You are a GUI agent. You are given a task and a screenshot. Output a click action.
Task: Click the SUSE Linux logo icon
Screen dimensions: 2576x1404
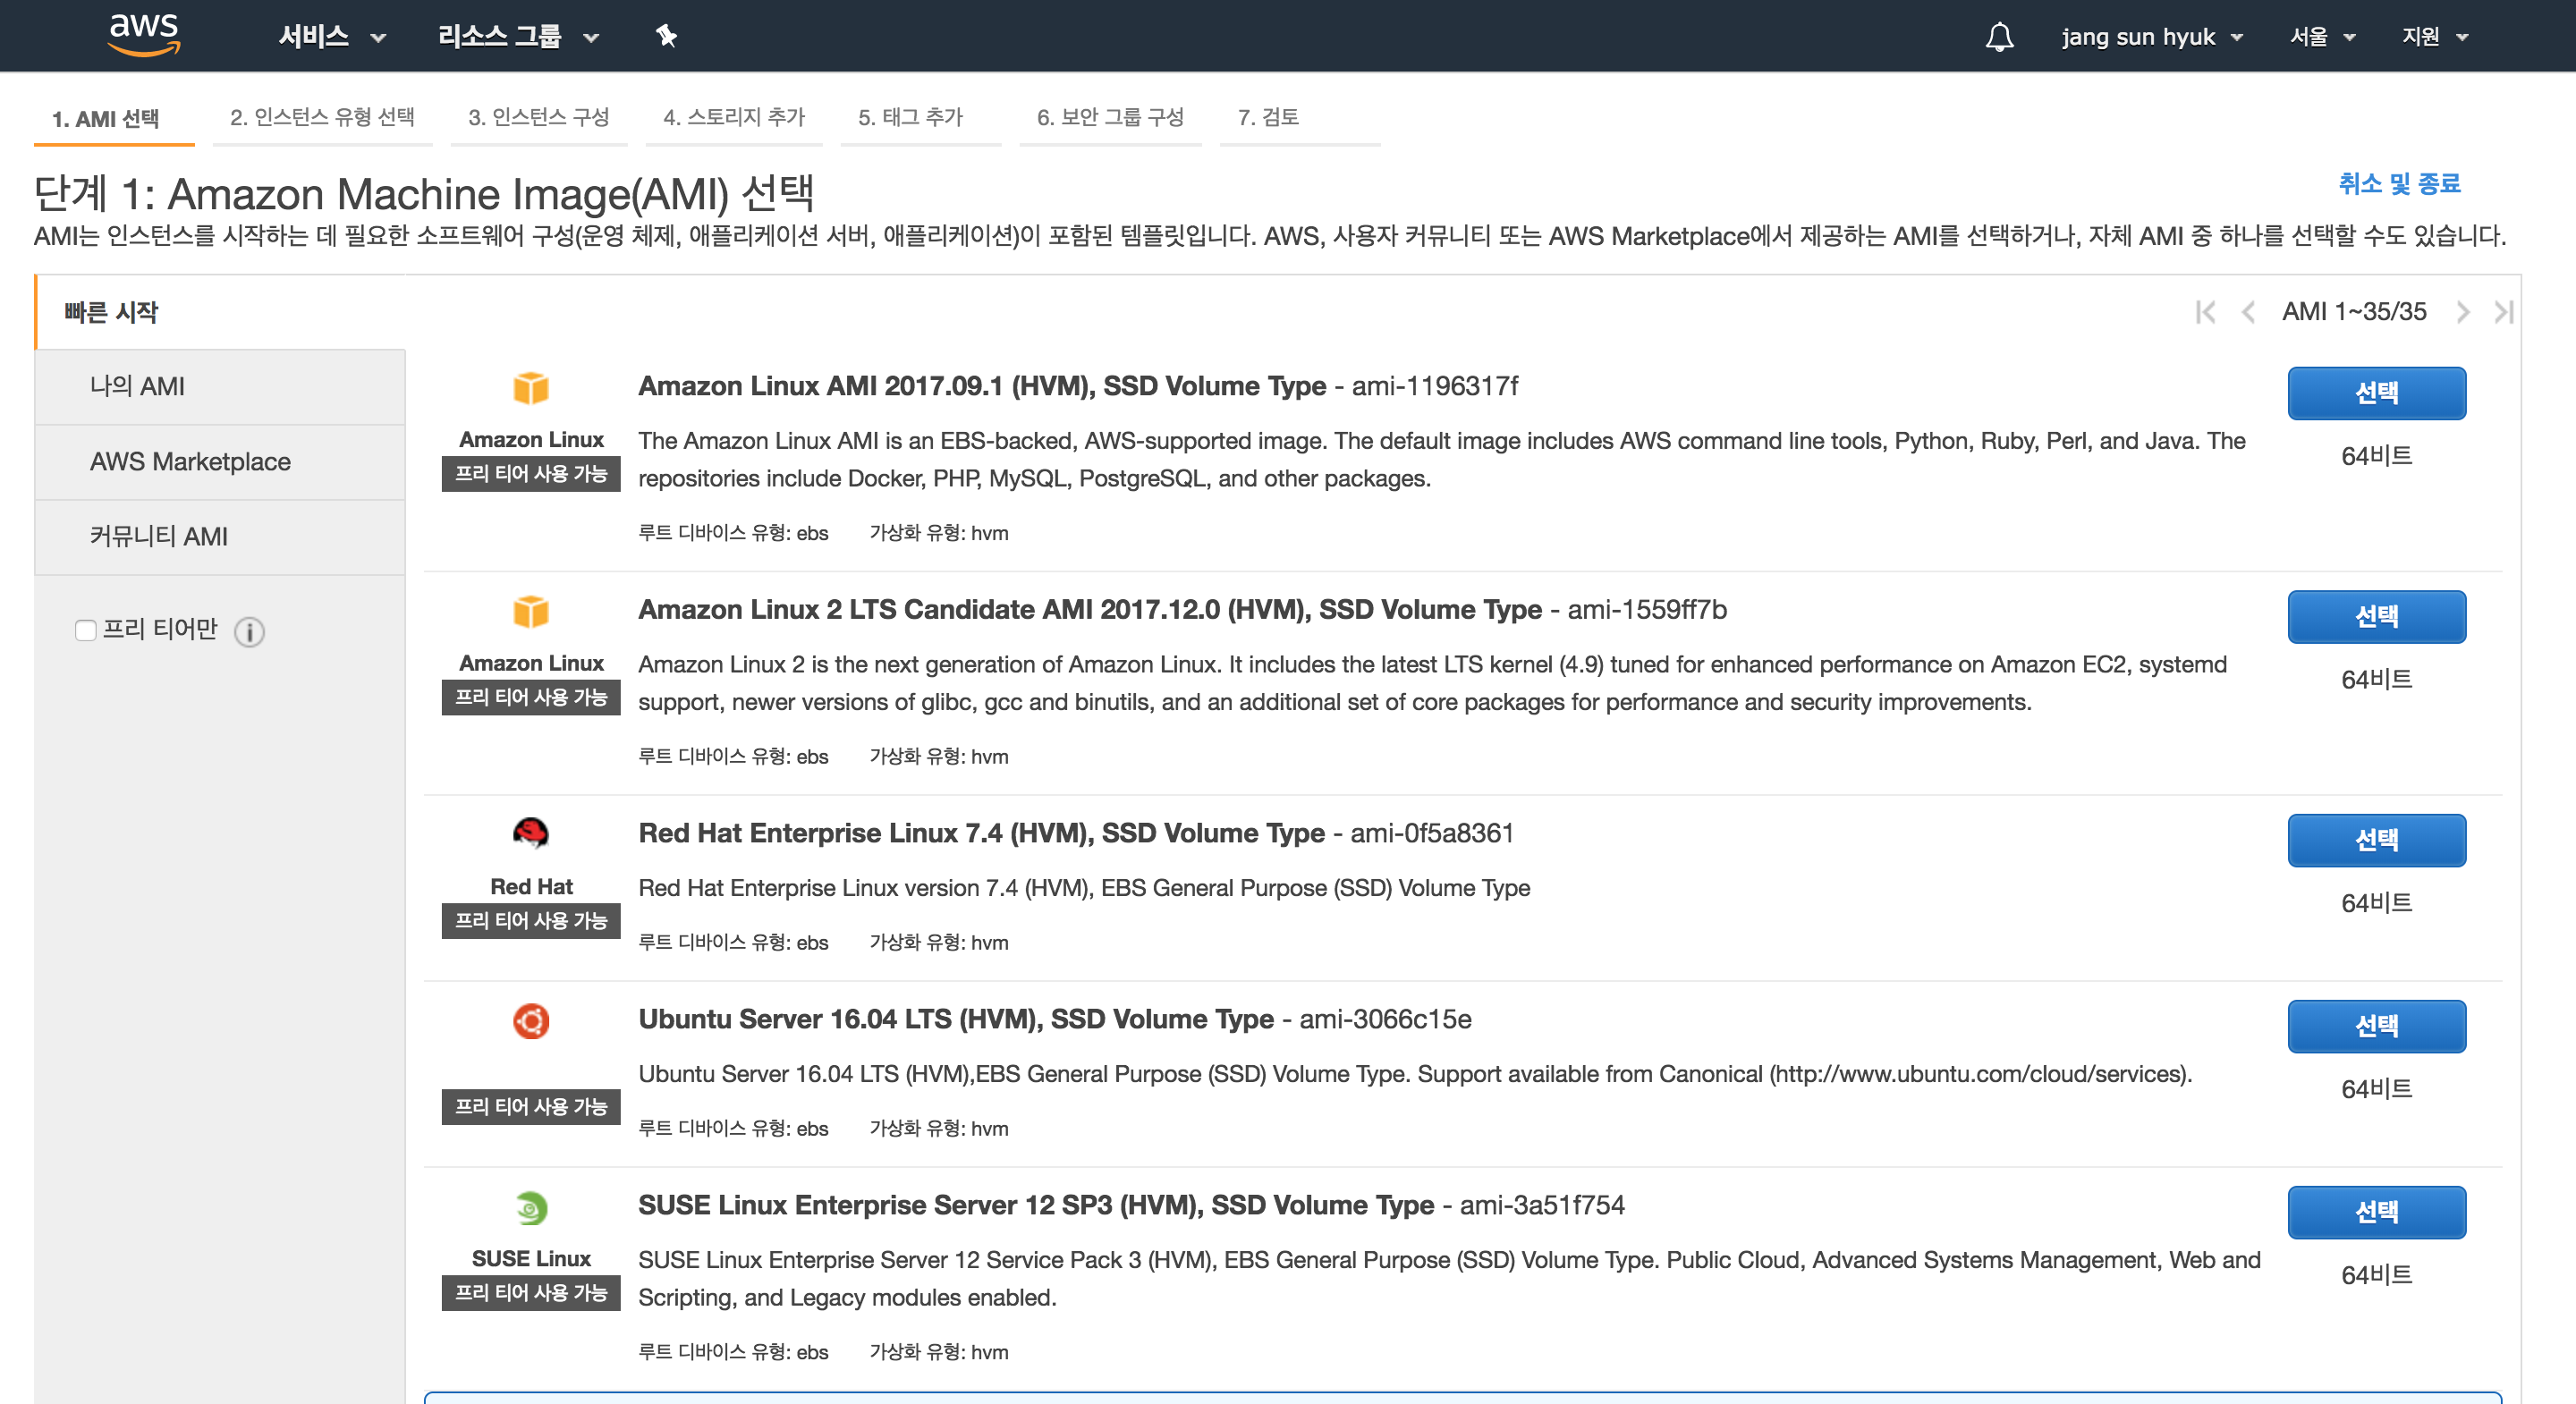(x=531, y=1208)
